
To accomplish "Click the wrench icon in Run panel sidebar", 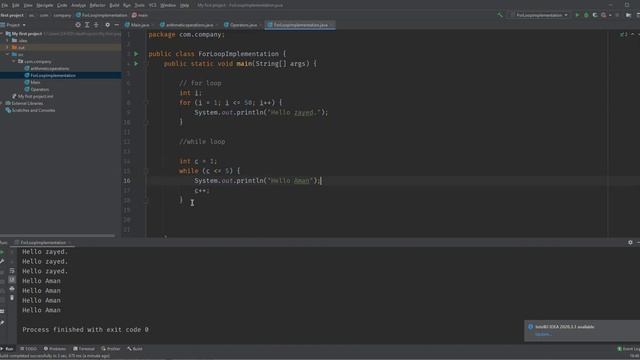I will [2, 261].
